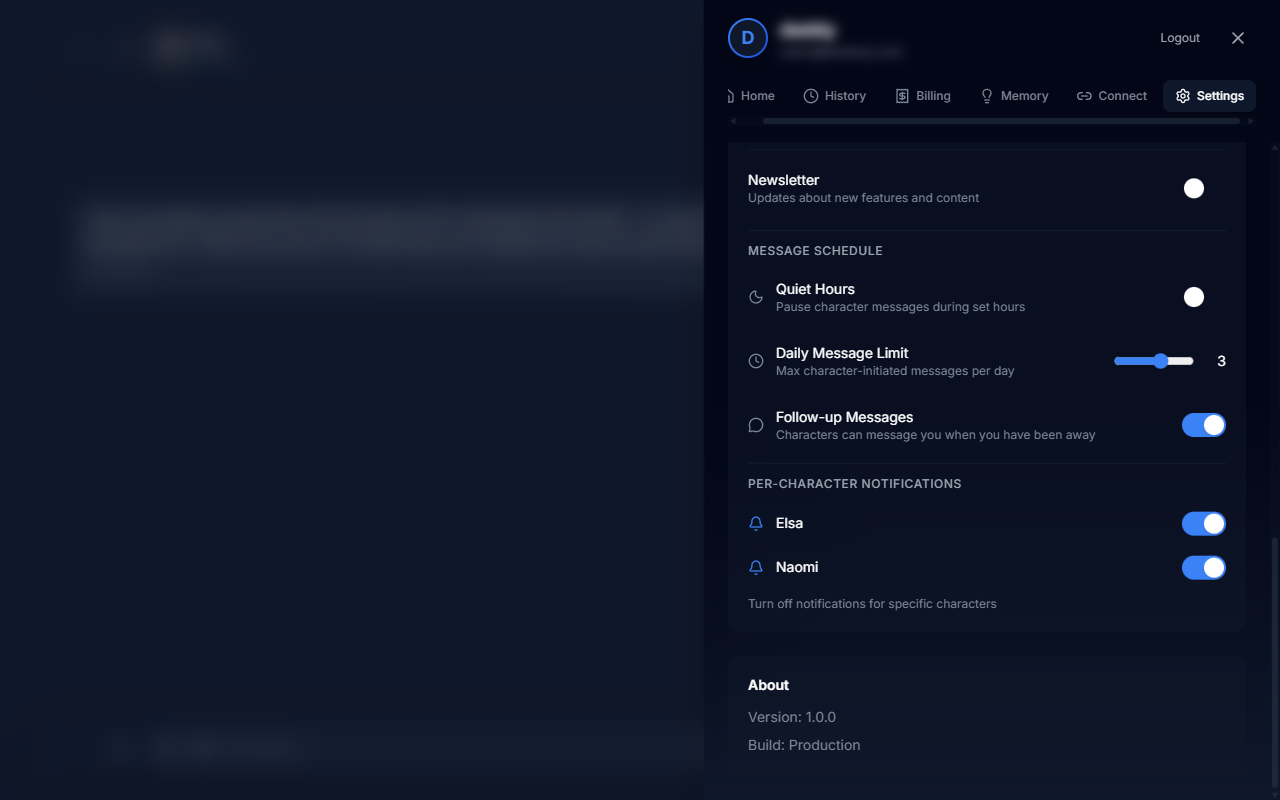Click the Daily Message Limit clock icon
1280x800 pixels.
coord(756,361)
